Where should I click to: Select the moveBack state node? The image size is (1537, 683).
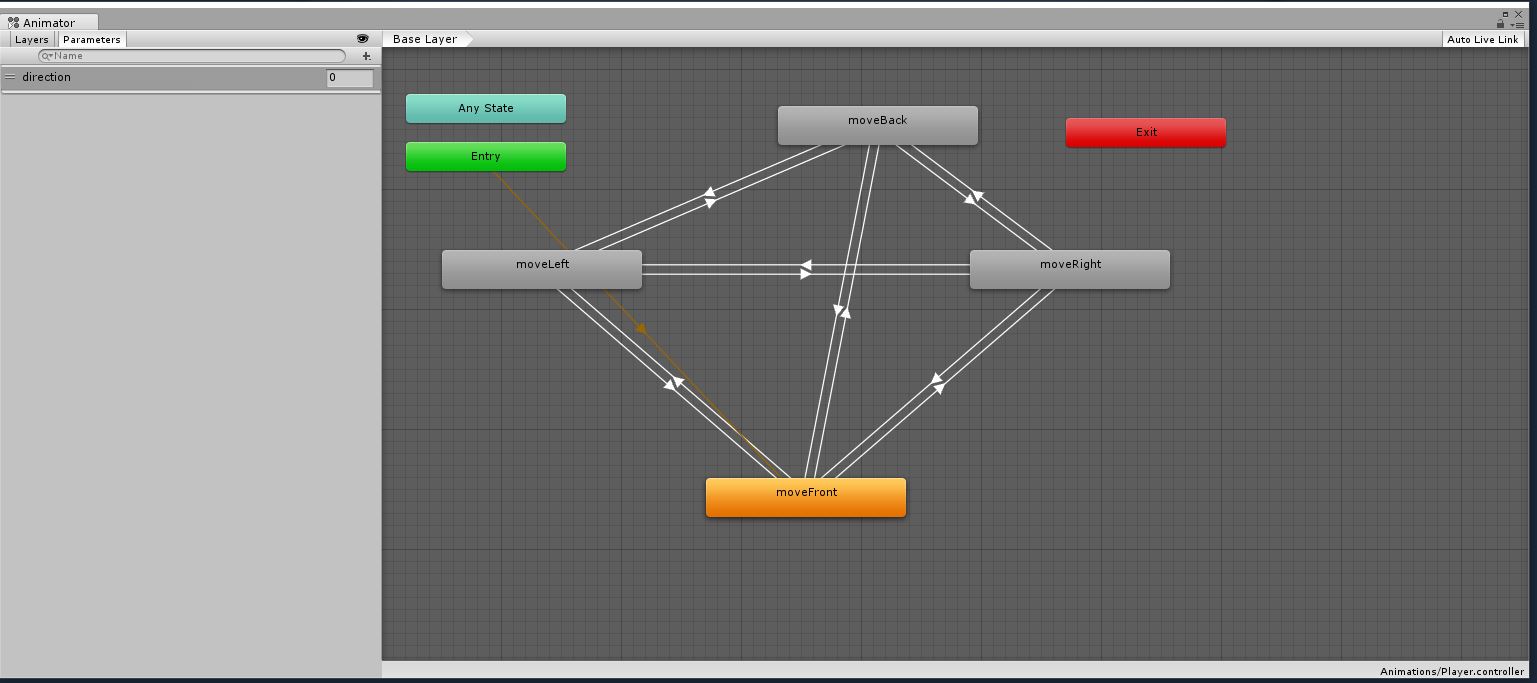coord(878,125)
